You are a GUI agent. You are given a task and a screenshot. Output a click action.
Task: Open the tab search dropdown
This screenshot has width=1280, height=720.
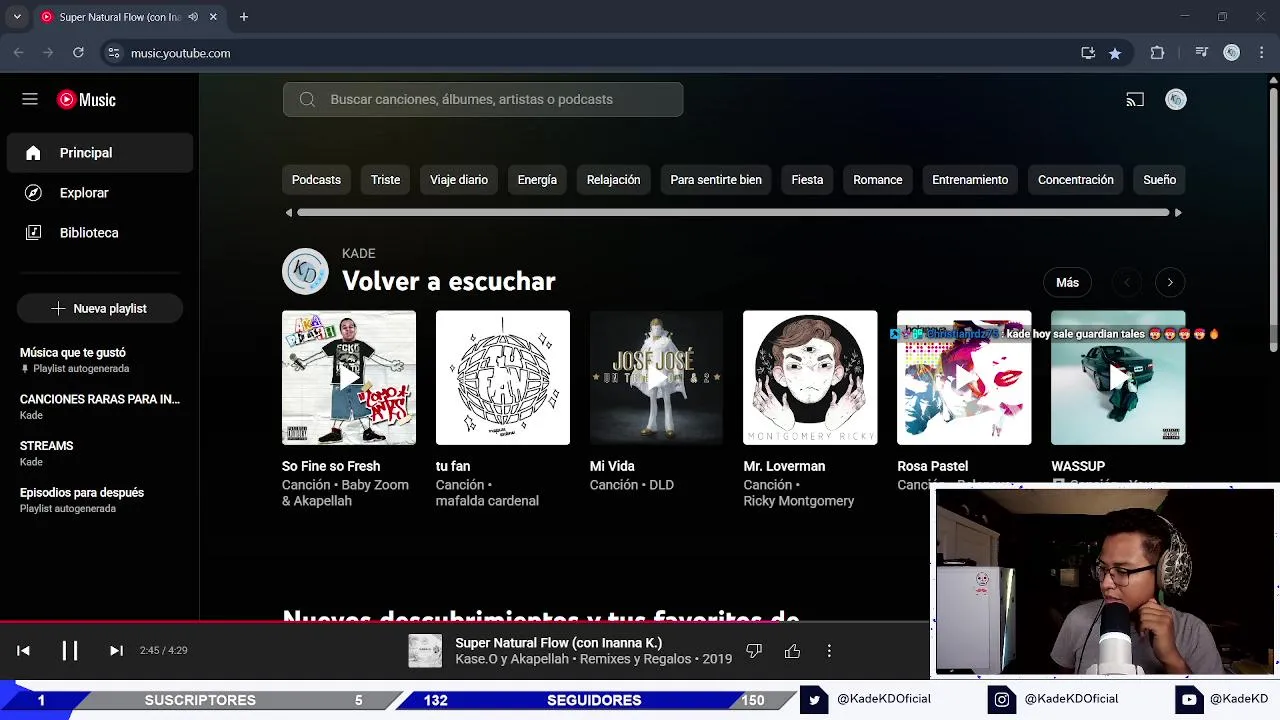[17, 17]
